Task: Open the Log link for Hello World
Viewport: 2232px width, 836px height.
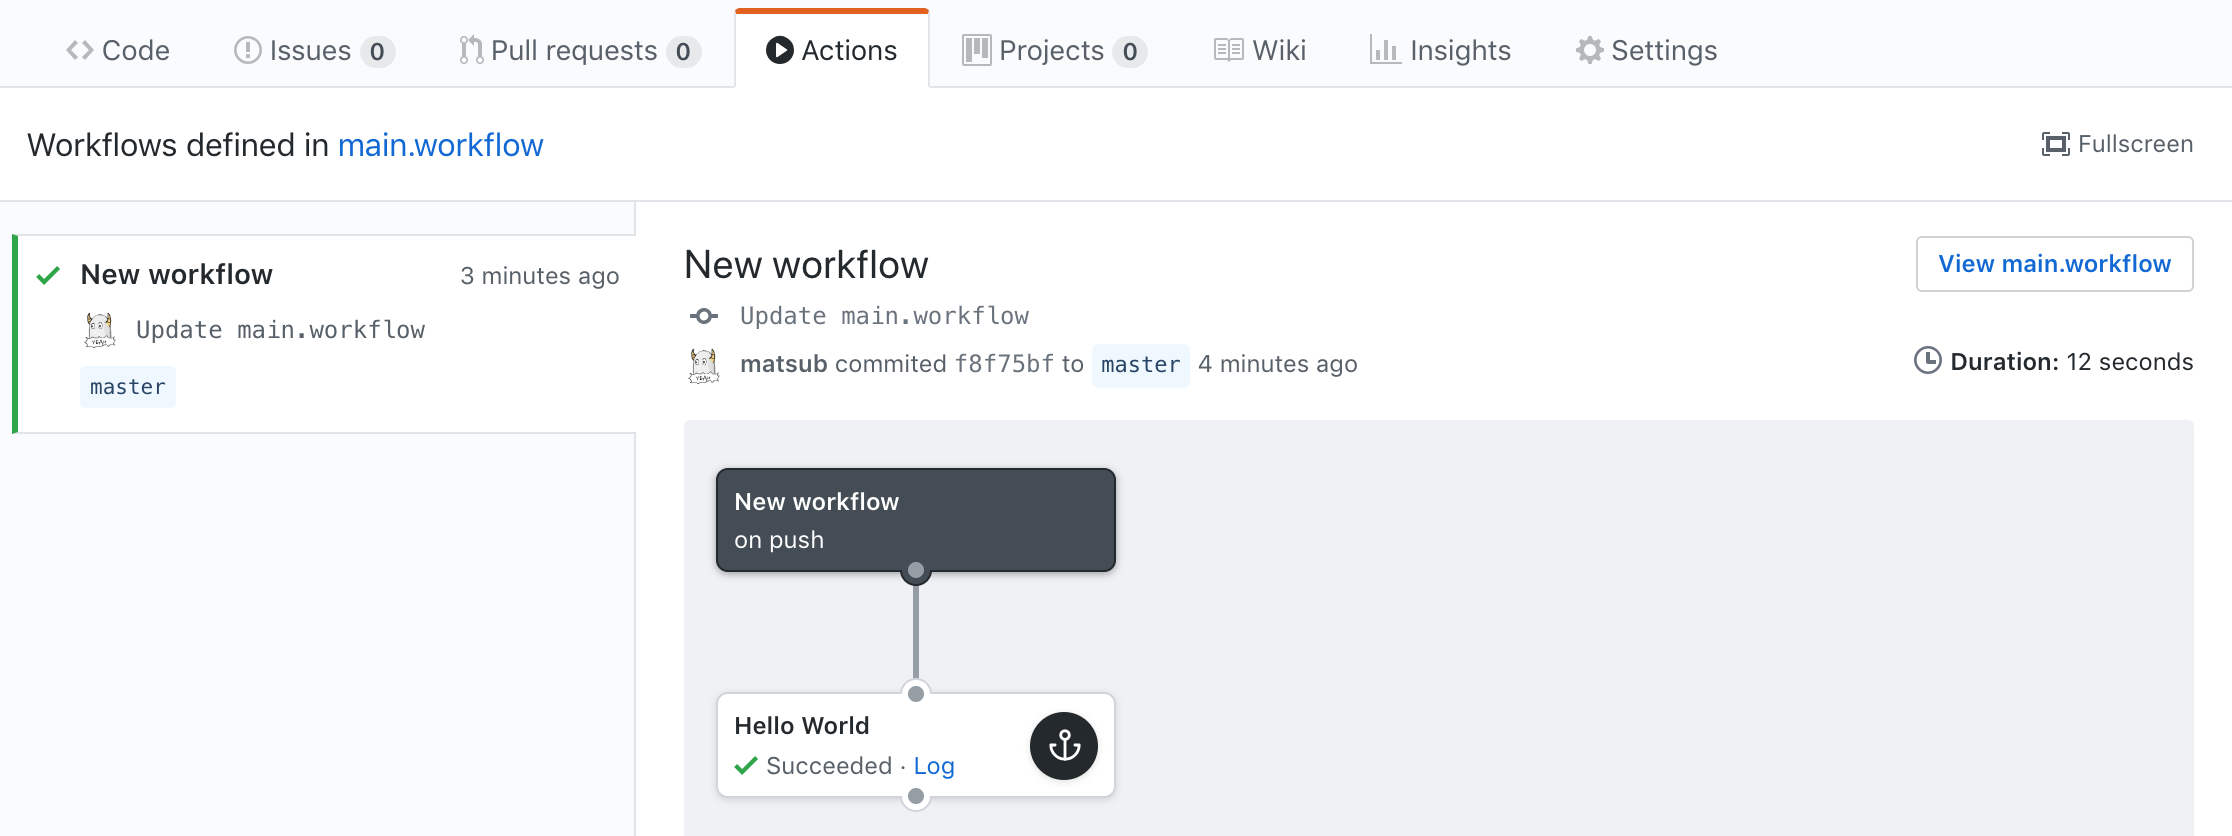Action: coord(934,766)
